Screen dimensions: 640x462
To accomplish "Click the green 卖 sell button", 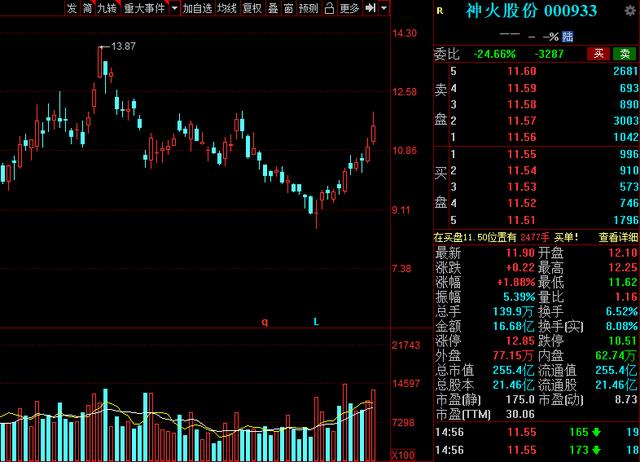I will [x=624, y=53].
